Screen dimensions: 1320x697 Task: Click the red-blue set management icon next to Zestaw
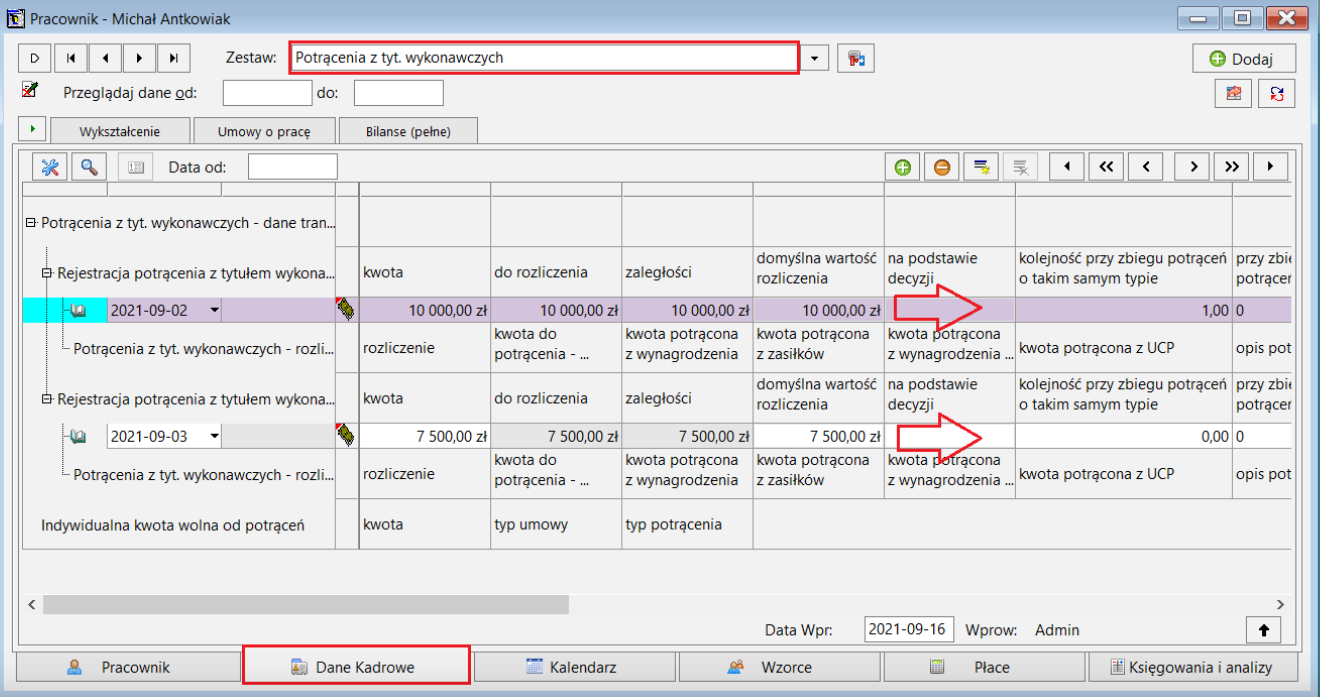point(856,58)
